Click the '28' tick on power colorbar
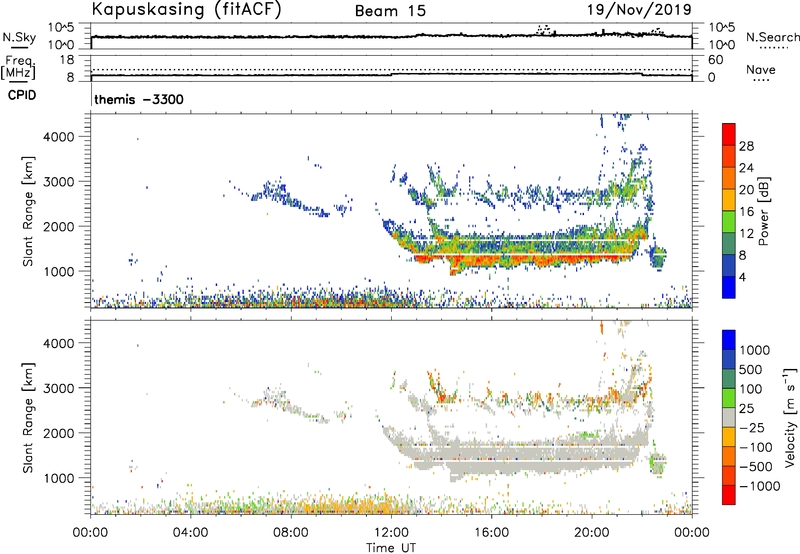800x554 pixels. click(746, 146)
